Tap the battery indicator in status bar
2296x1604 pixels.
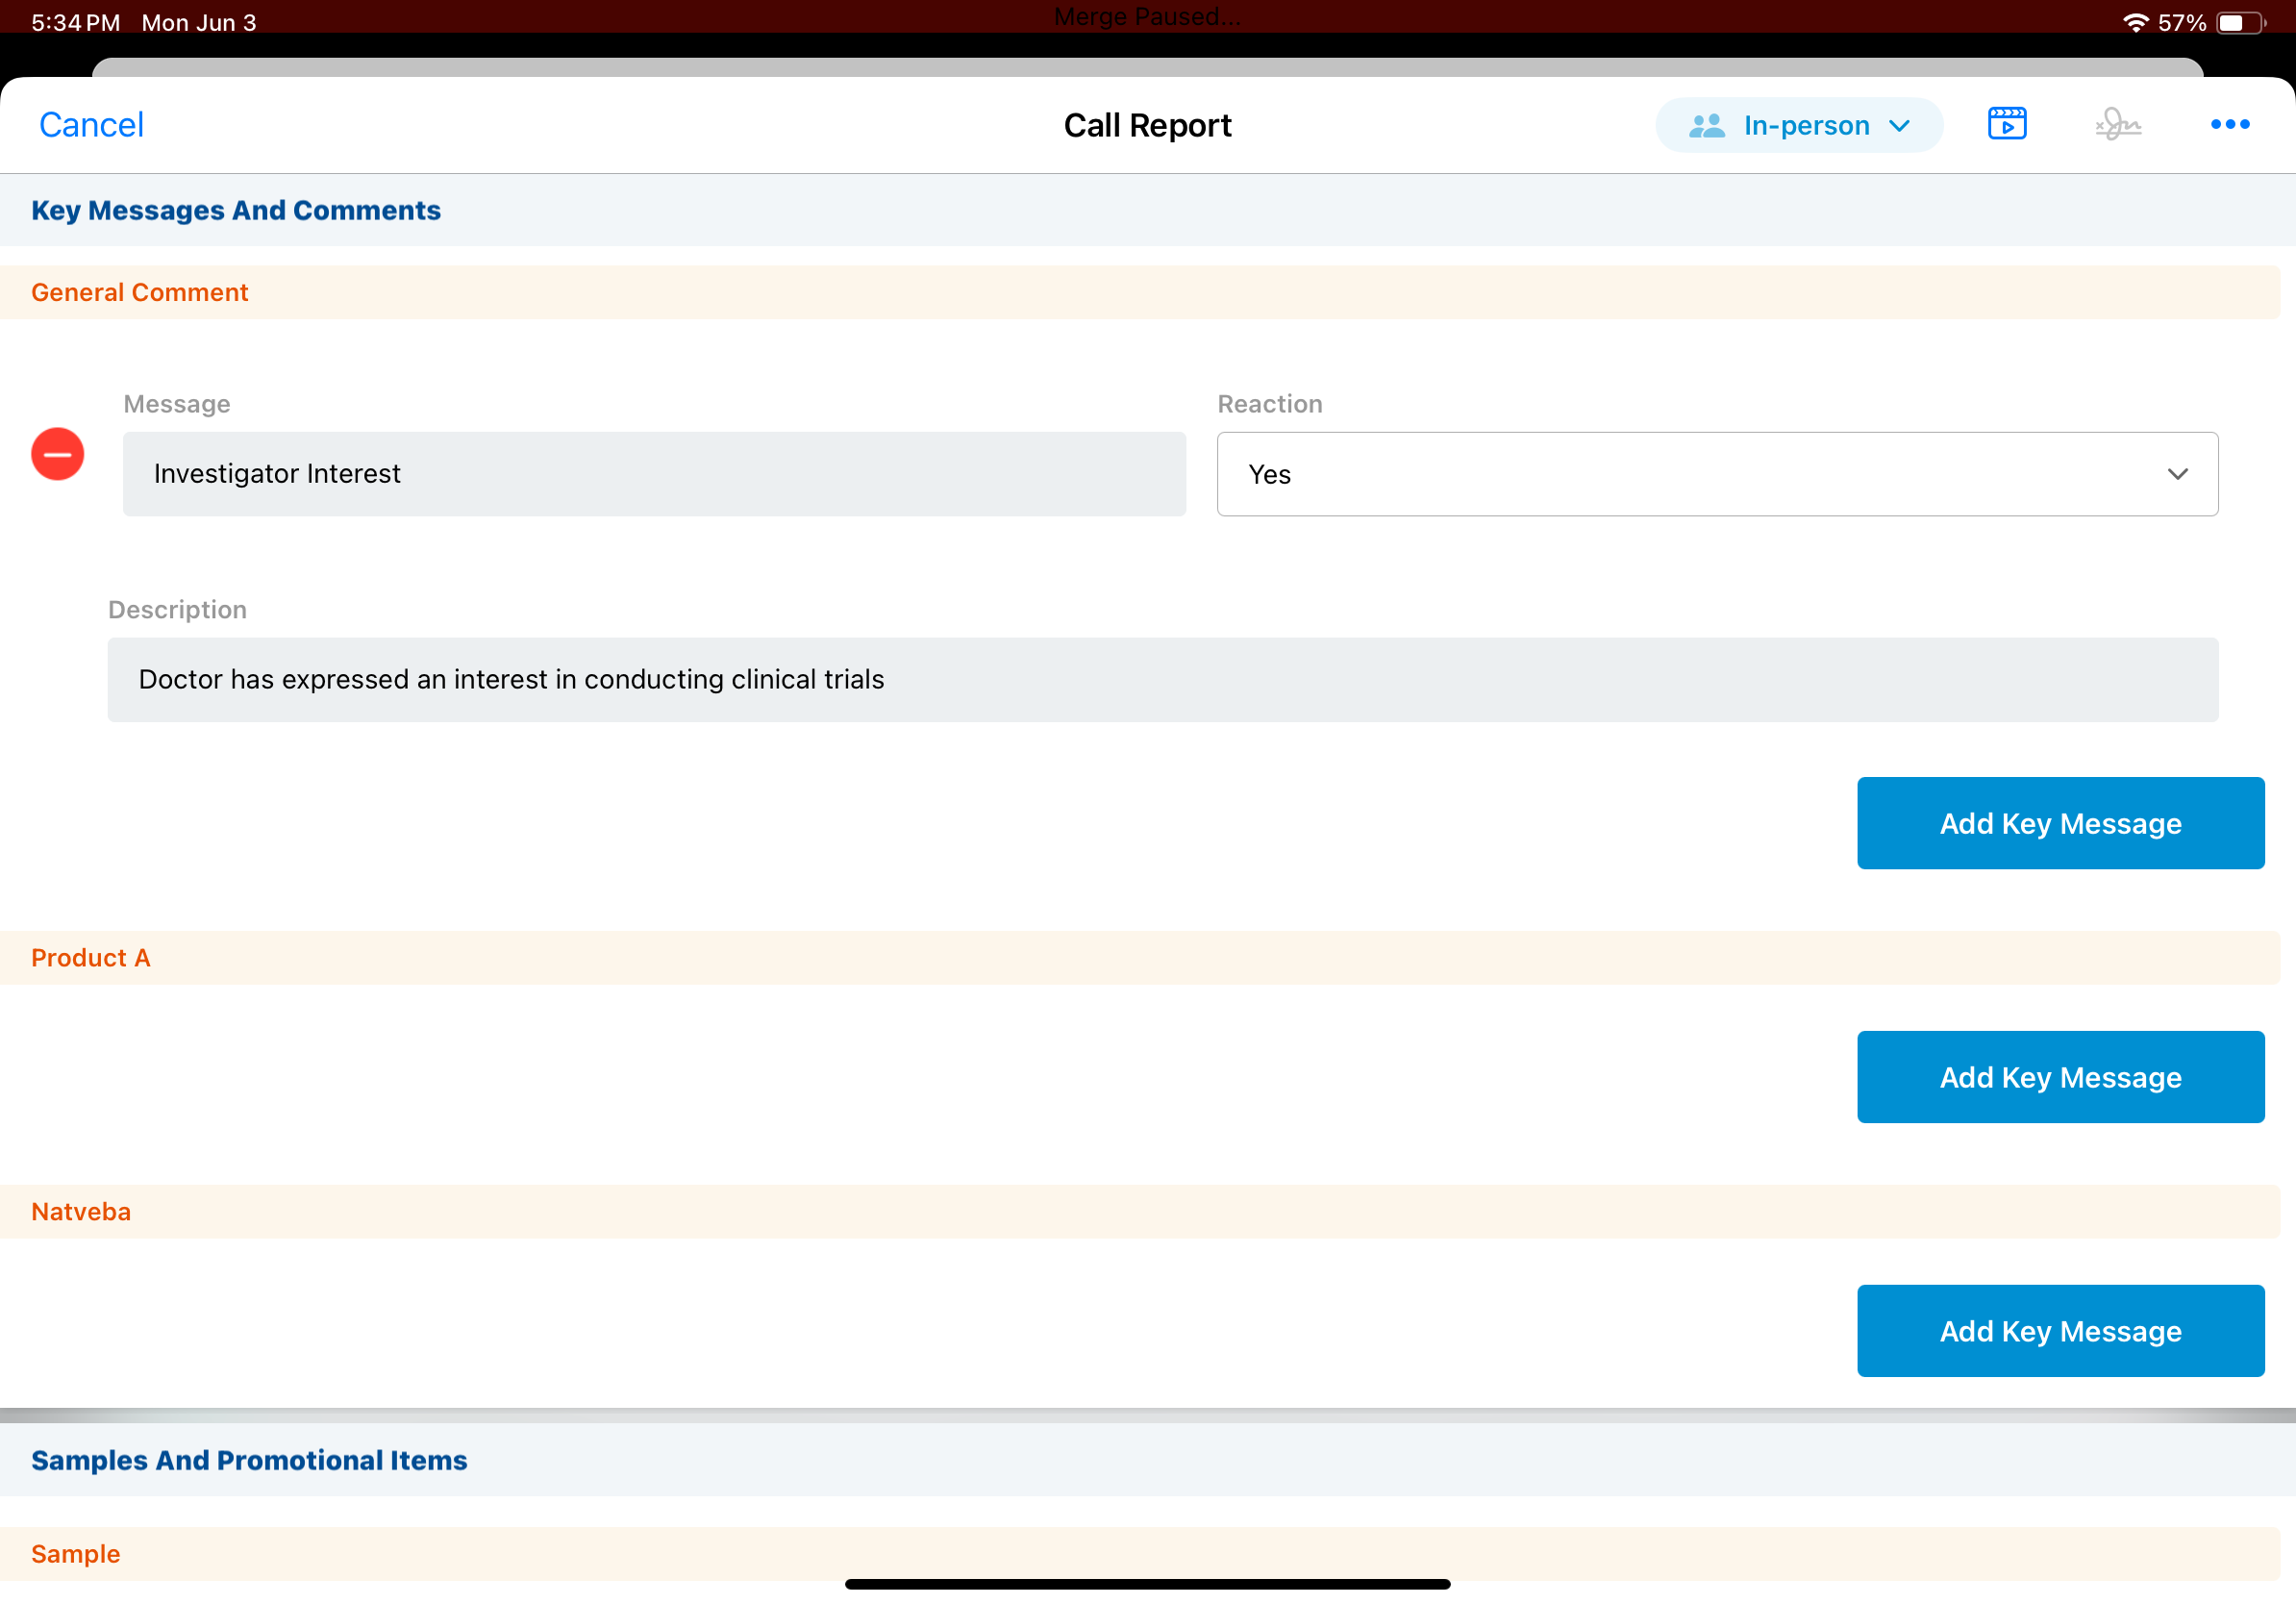point(2240,23)
